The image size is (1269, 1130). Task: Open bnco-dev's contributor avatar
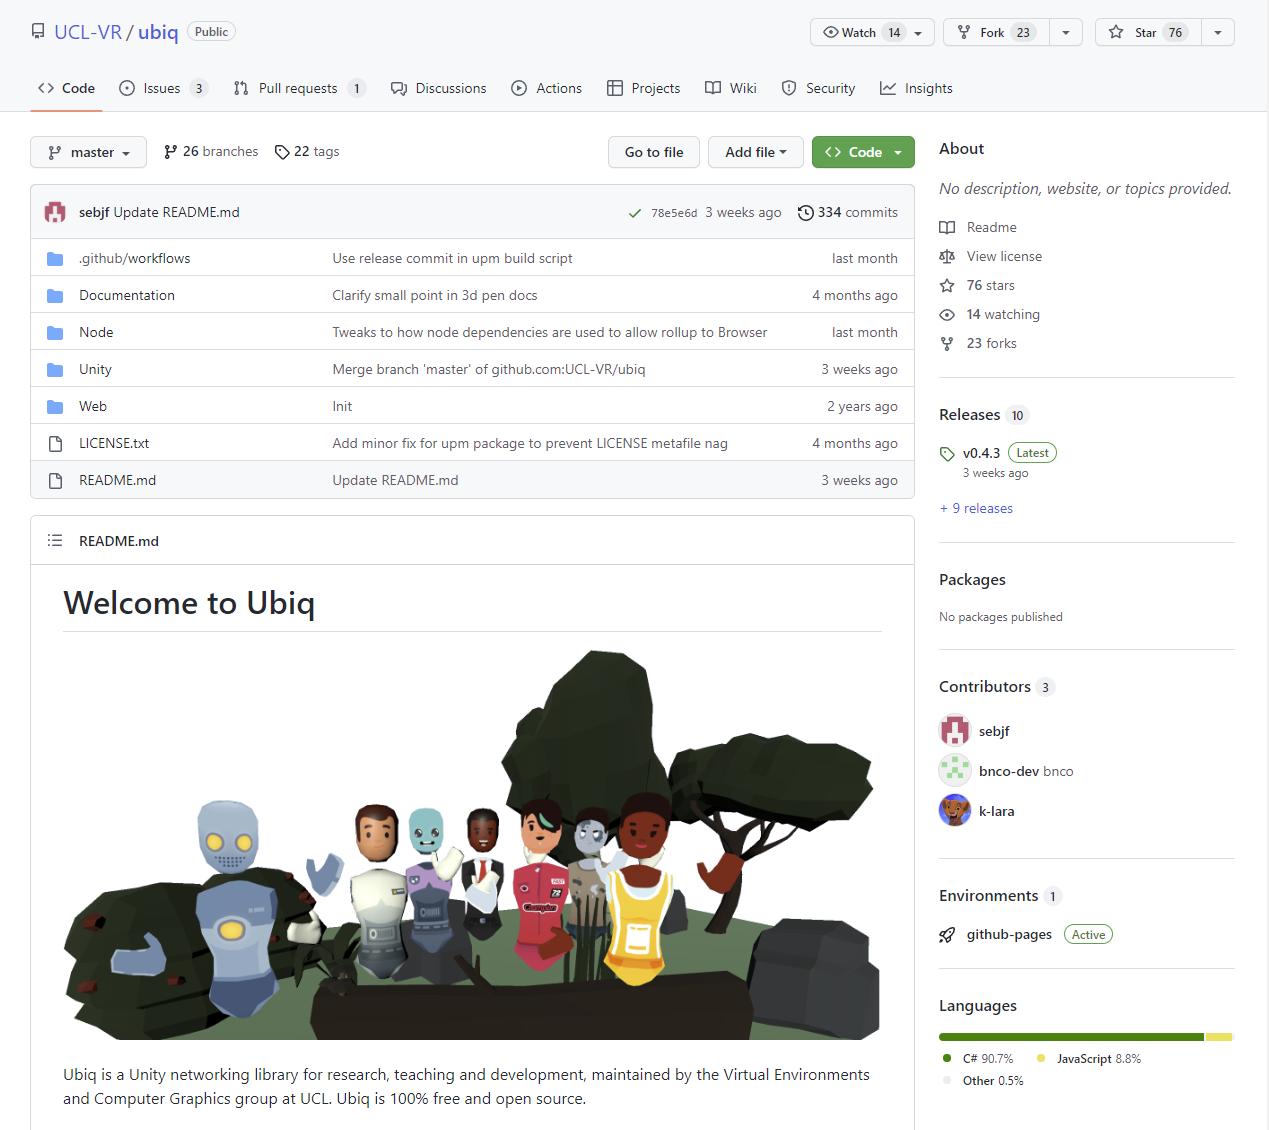click(955, 770)
